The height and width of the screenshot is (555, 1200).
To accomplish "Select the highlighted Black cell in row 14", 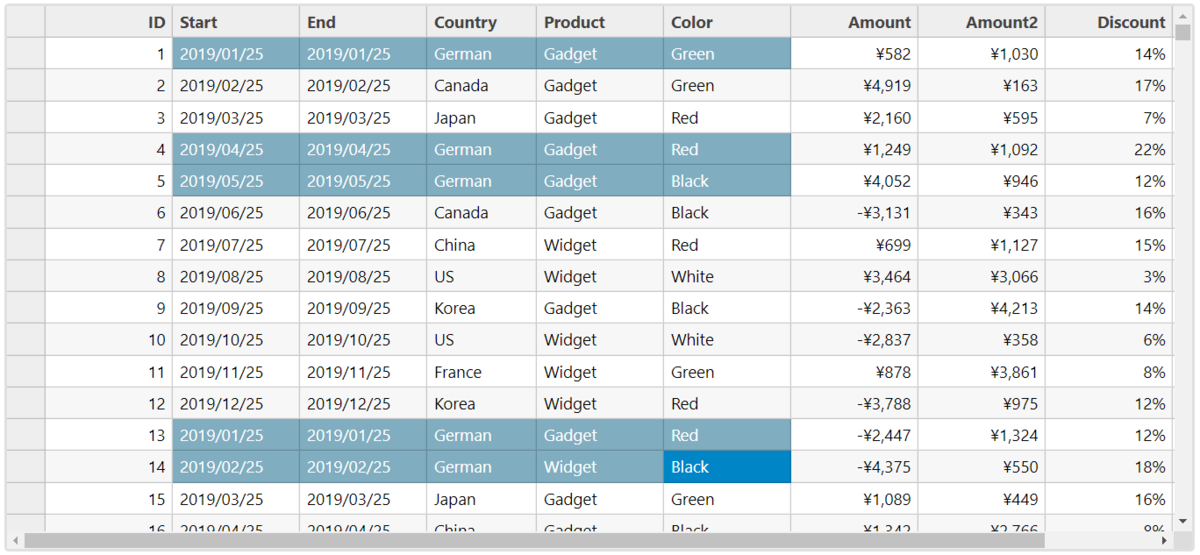I will 727,467.
